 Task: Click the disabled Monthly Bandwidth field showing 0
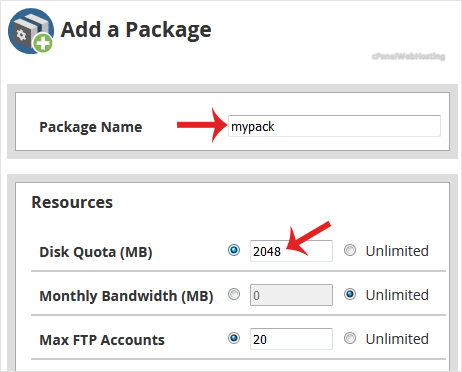coord(291,295)
